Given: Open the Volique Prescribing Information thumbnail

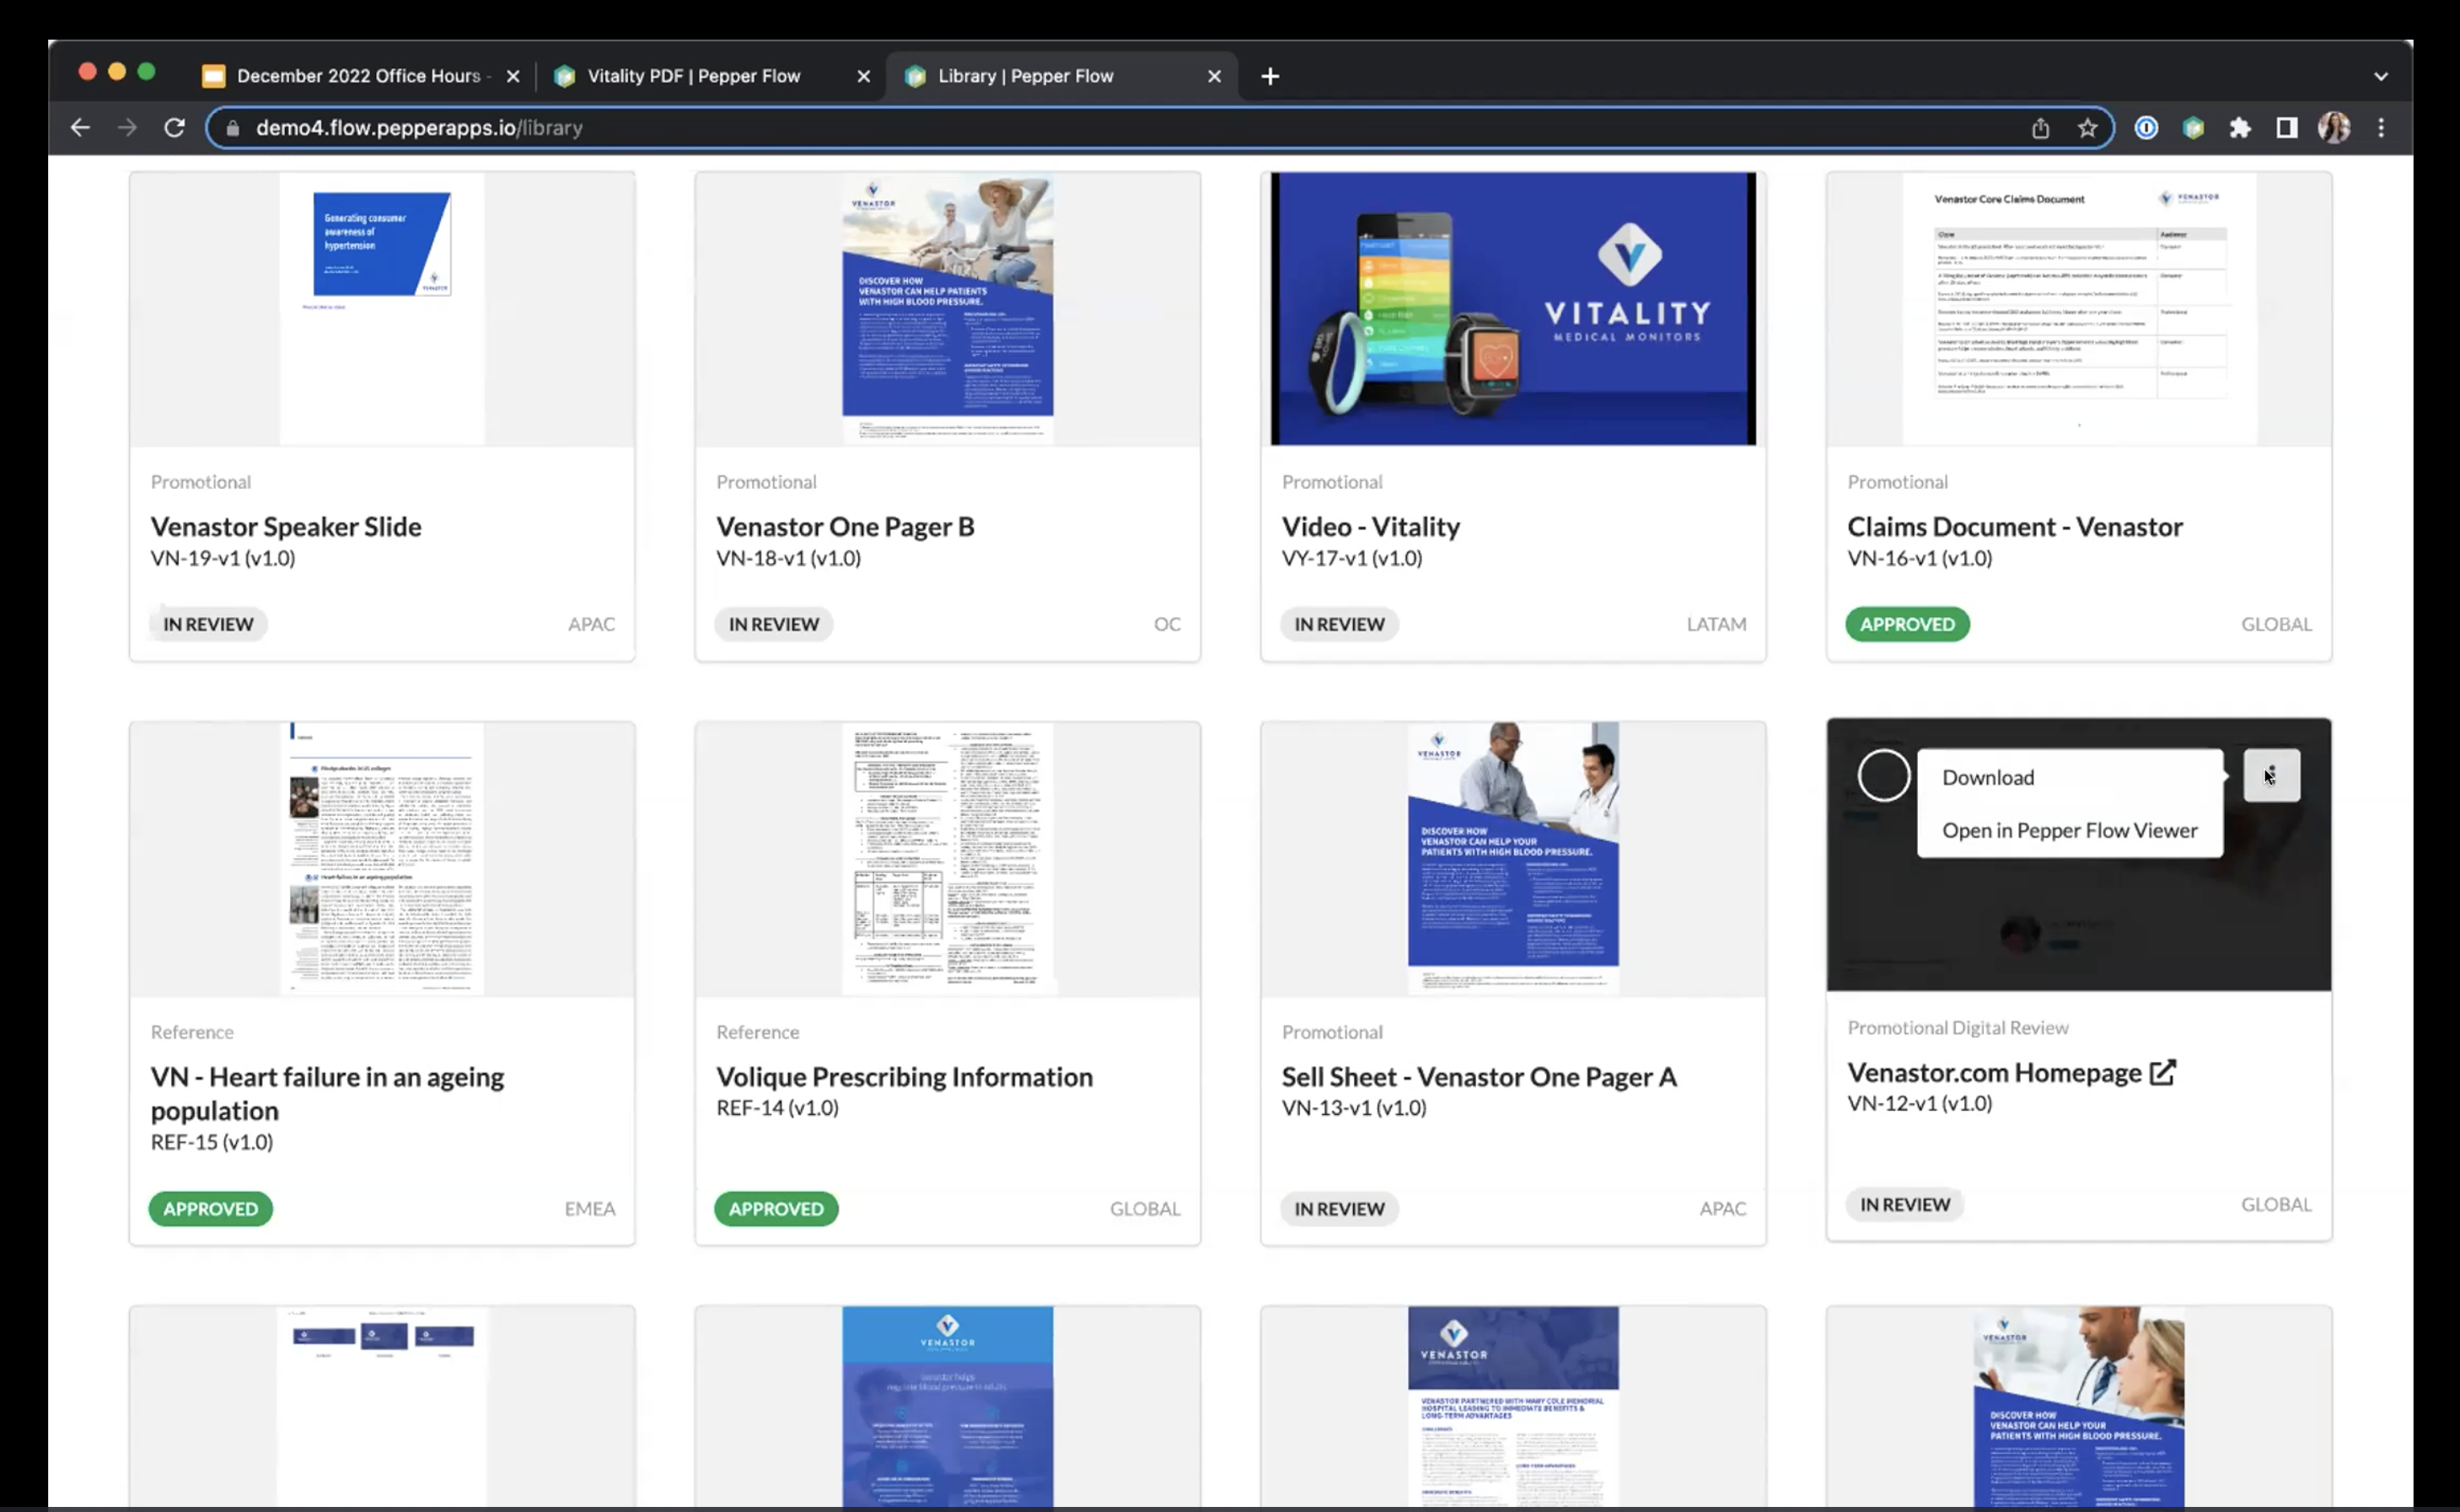Looking at the screenshot, I should (947, 859).
